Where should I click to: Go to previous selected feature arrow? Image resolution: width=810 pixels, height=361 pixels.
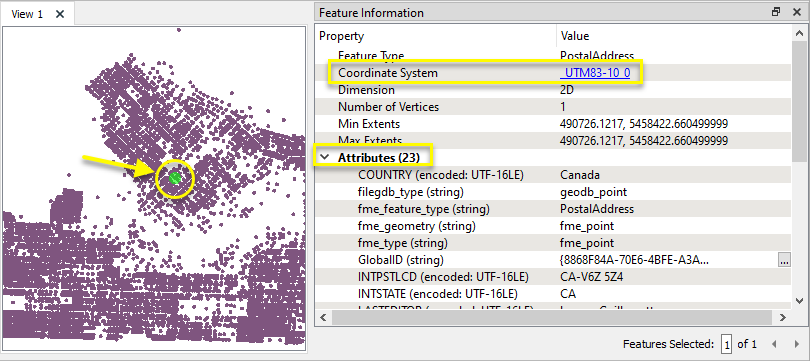(x=774, y=344)
